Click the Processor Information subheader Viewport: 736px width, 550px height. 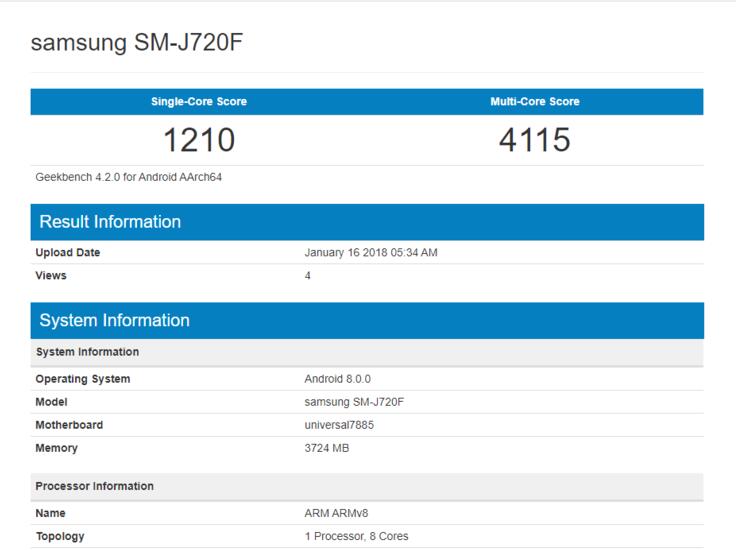tap(367, 487)
